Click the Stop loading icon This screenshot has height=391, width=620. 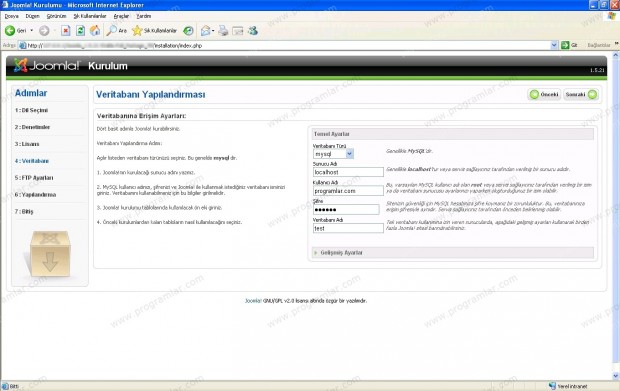coord(66,31)
